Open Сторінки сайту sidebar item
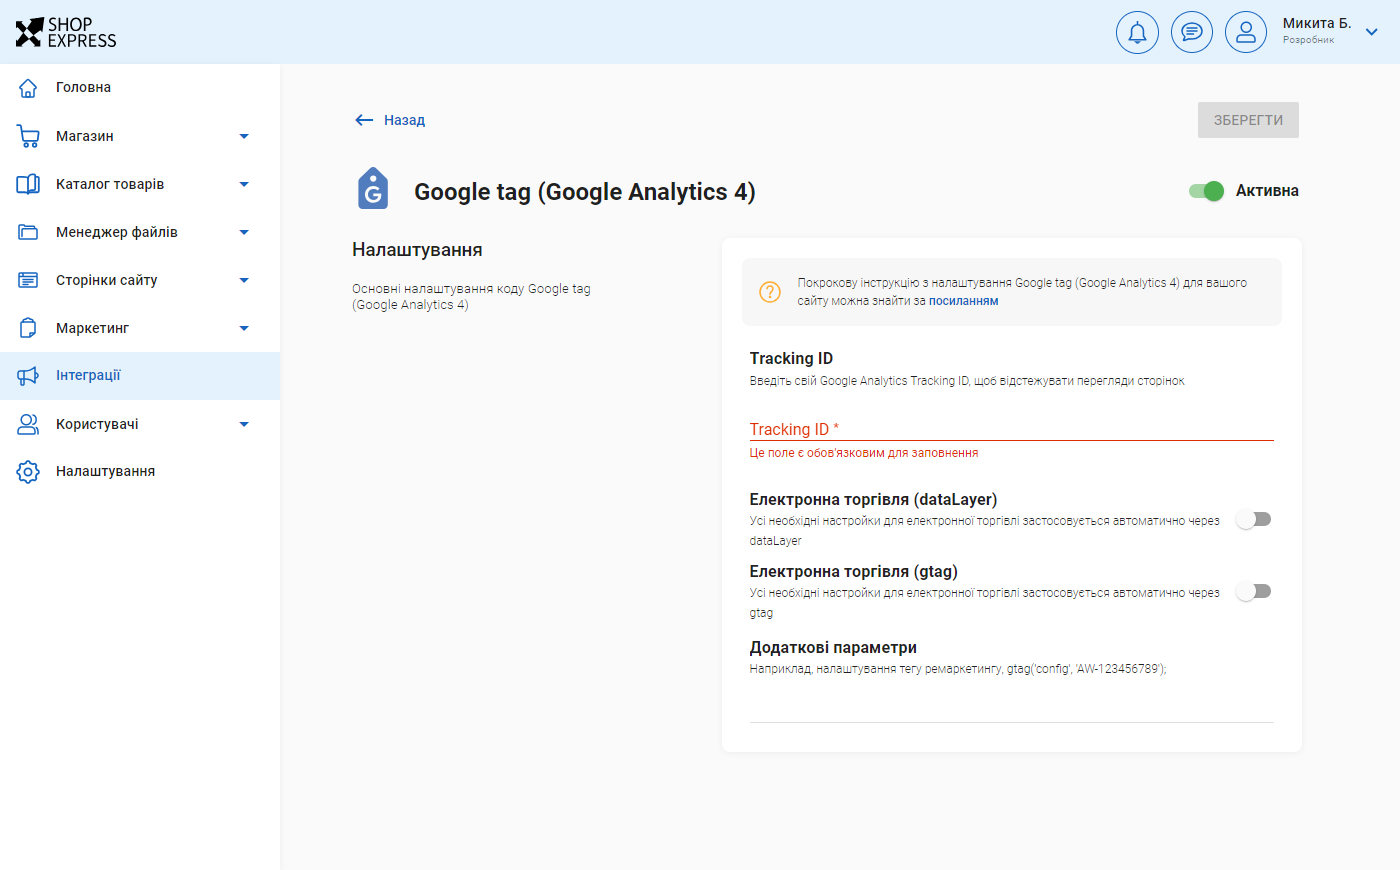The width and height of the screenshot is (1400, 870). coord(140,280)
